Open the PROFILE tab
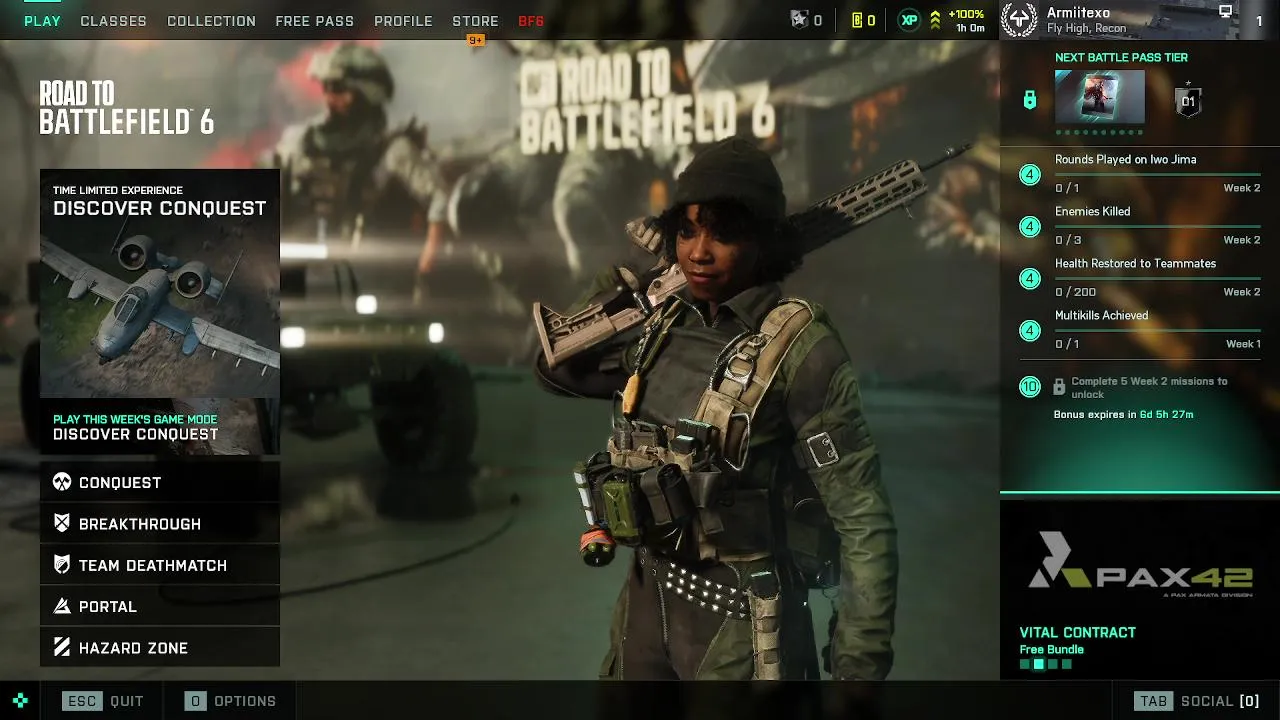 tap(403, 21)
